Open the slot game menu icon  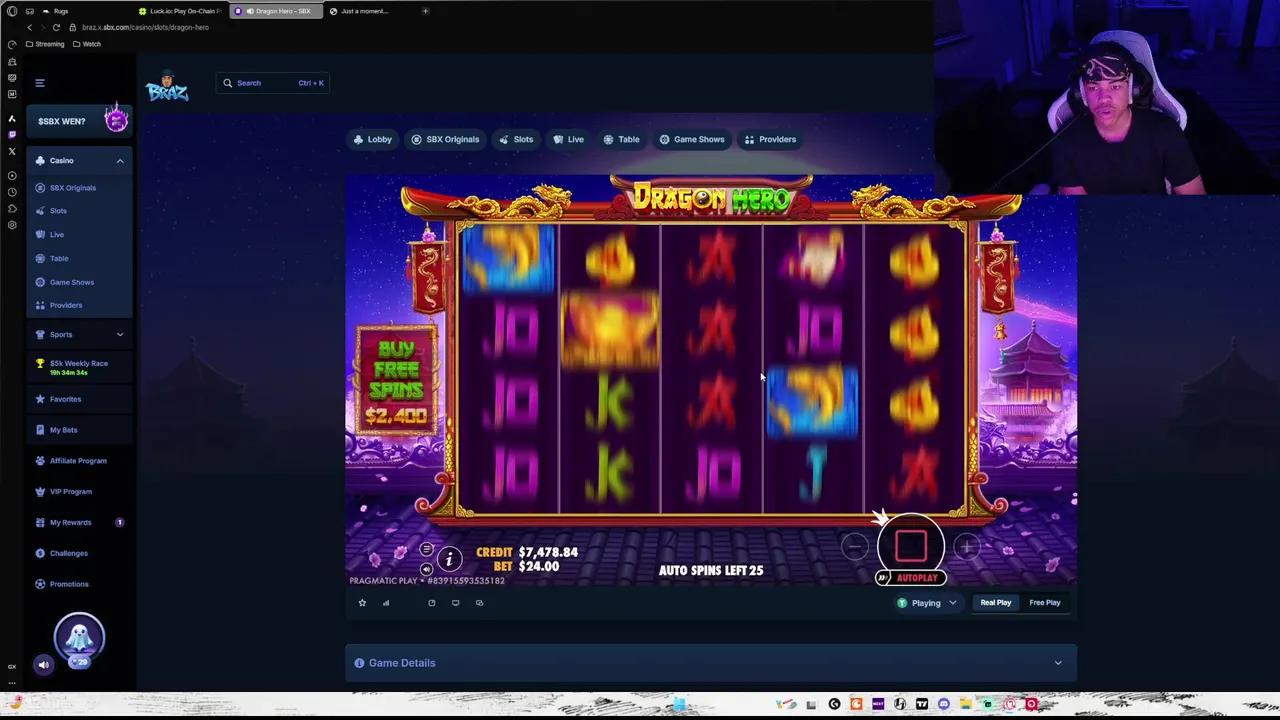coord(427,549)
